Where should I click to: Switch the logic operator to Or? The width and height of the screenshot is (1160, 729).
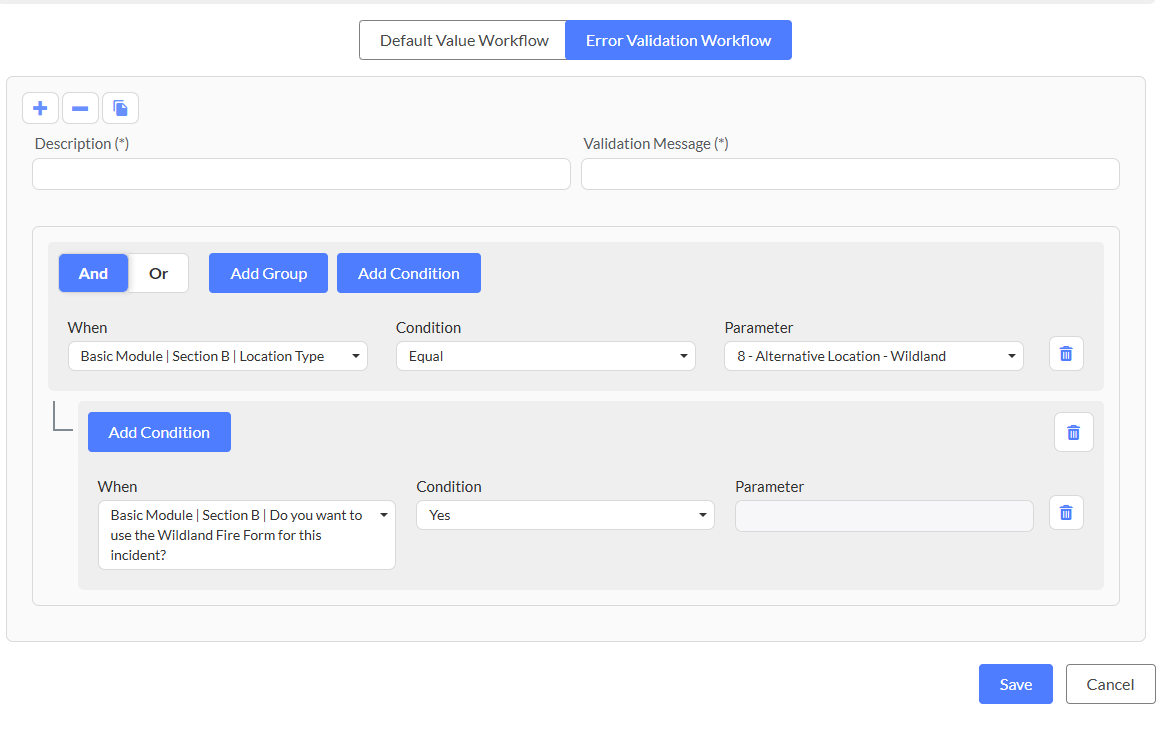[158, 273]
